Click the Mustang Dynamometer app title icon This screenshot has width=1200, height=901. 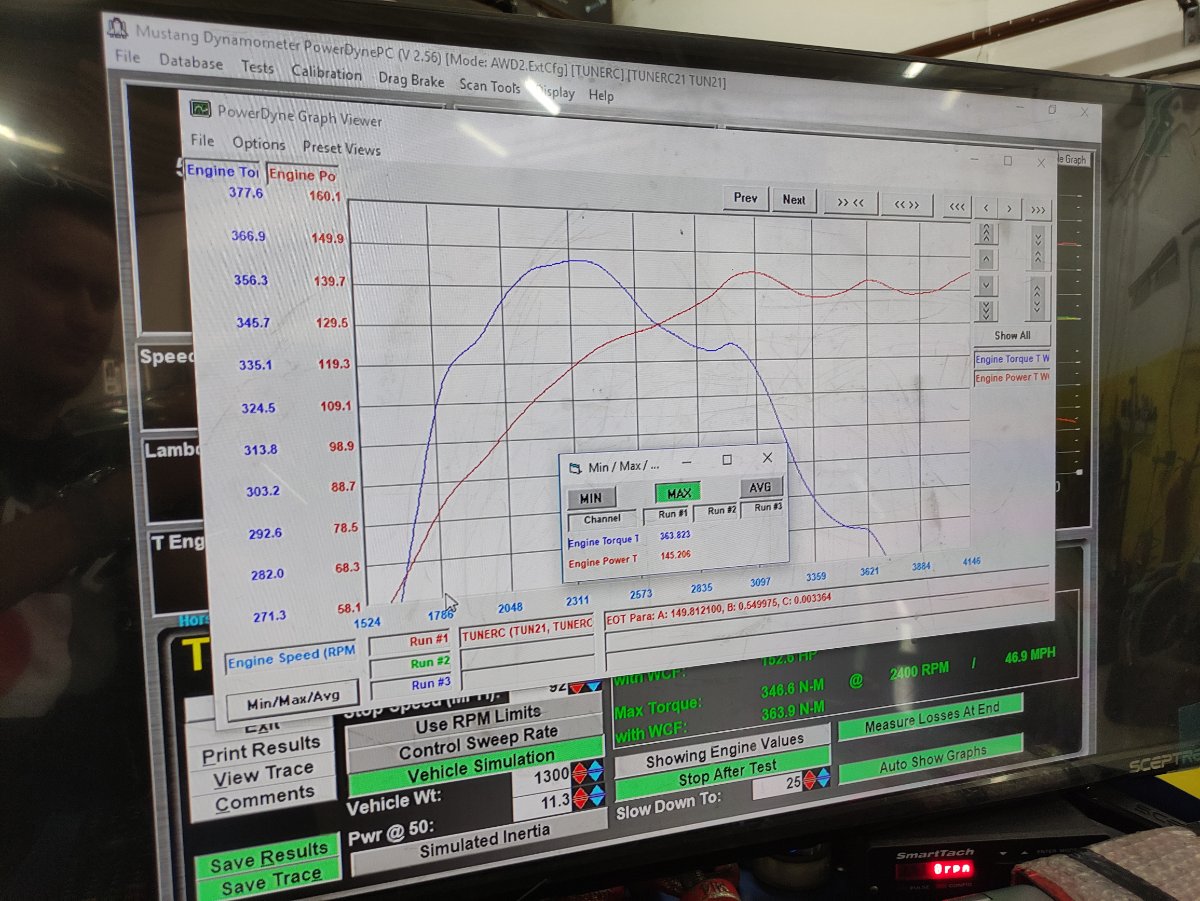pos(117,27)
